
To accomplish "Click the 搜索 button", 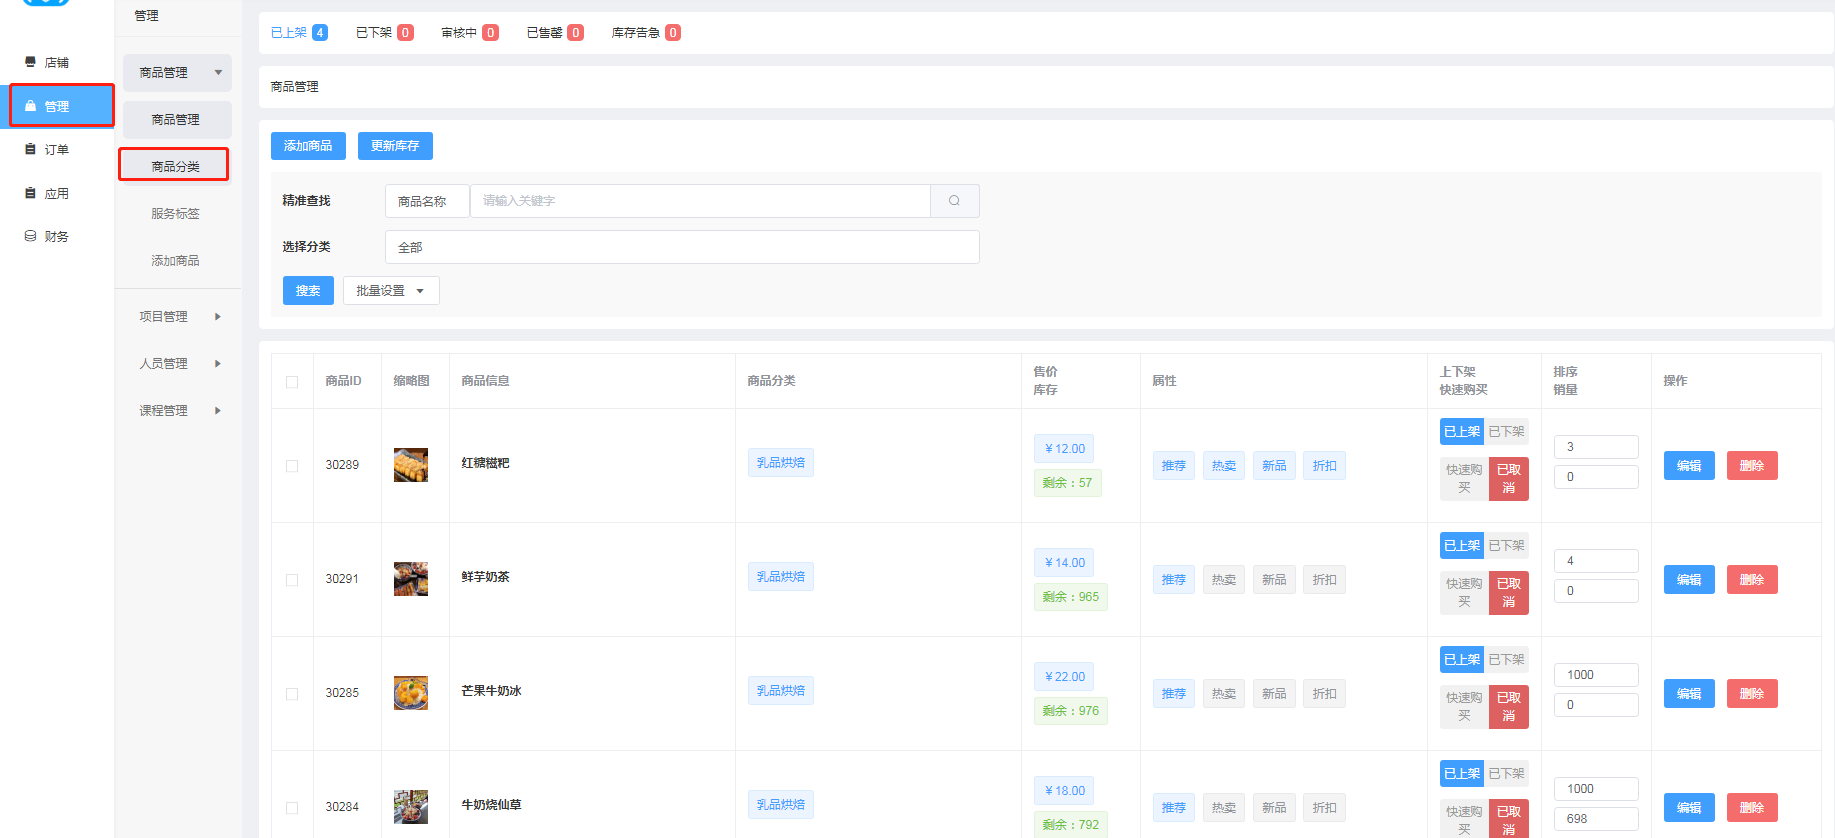I will point(308,291).
